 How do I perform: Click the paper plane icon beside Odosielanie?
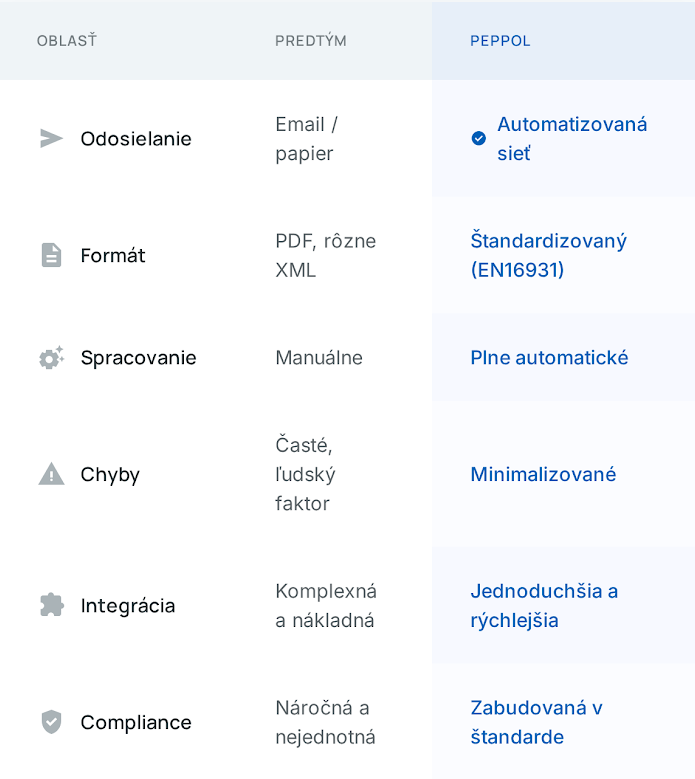51,139
